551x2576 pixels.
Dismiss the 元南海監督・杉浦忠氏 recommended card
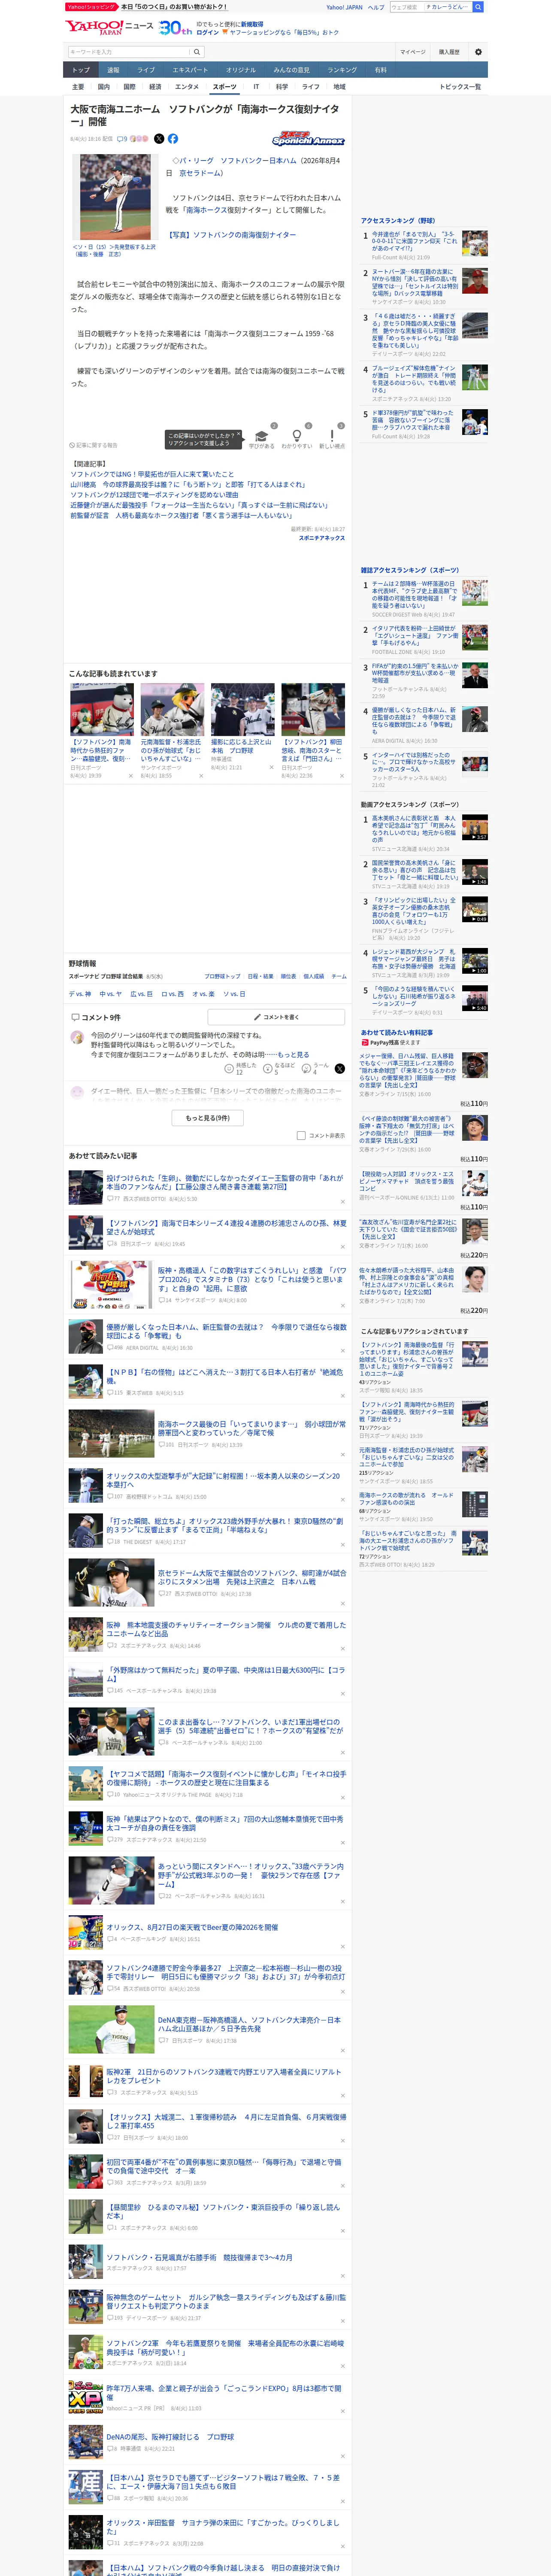(201, 776)
